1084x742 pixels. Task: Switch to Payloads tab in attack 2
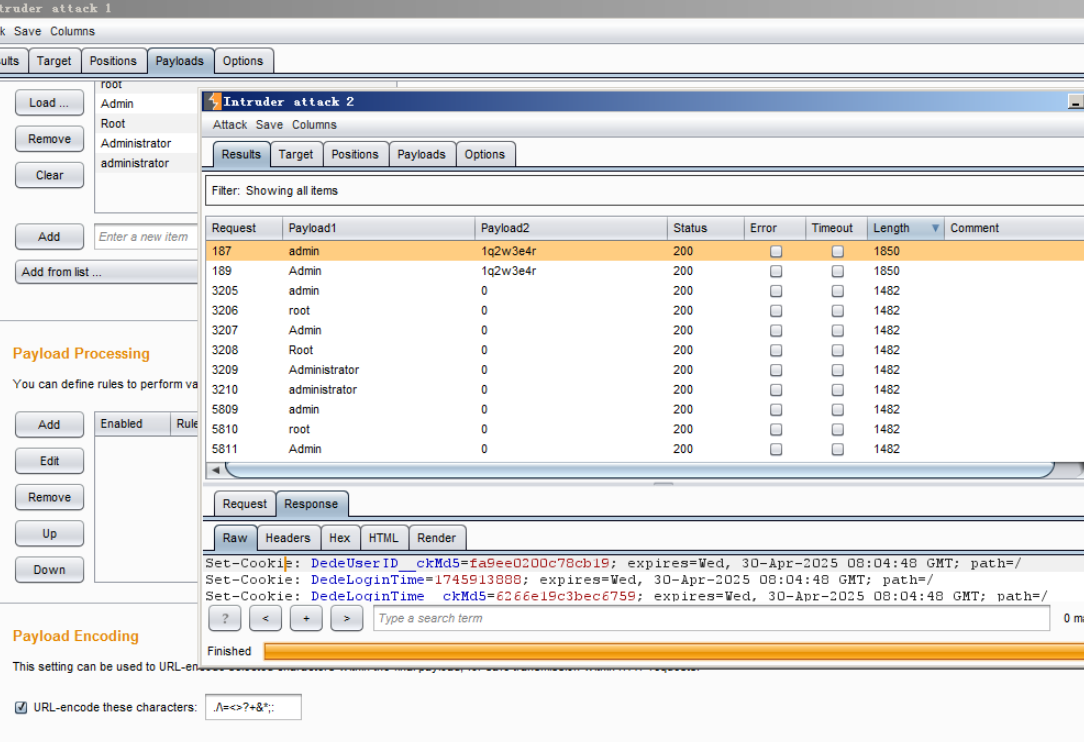(x=421, y=154)
